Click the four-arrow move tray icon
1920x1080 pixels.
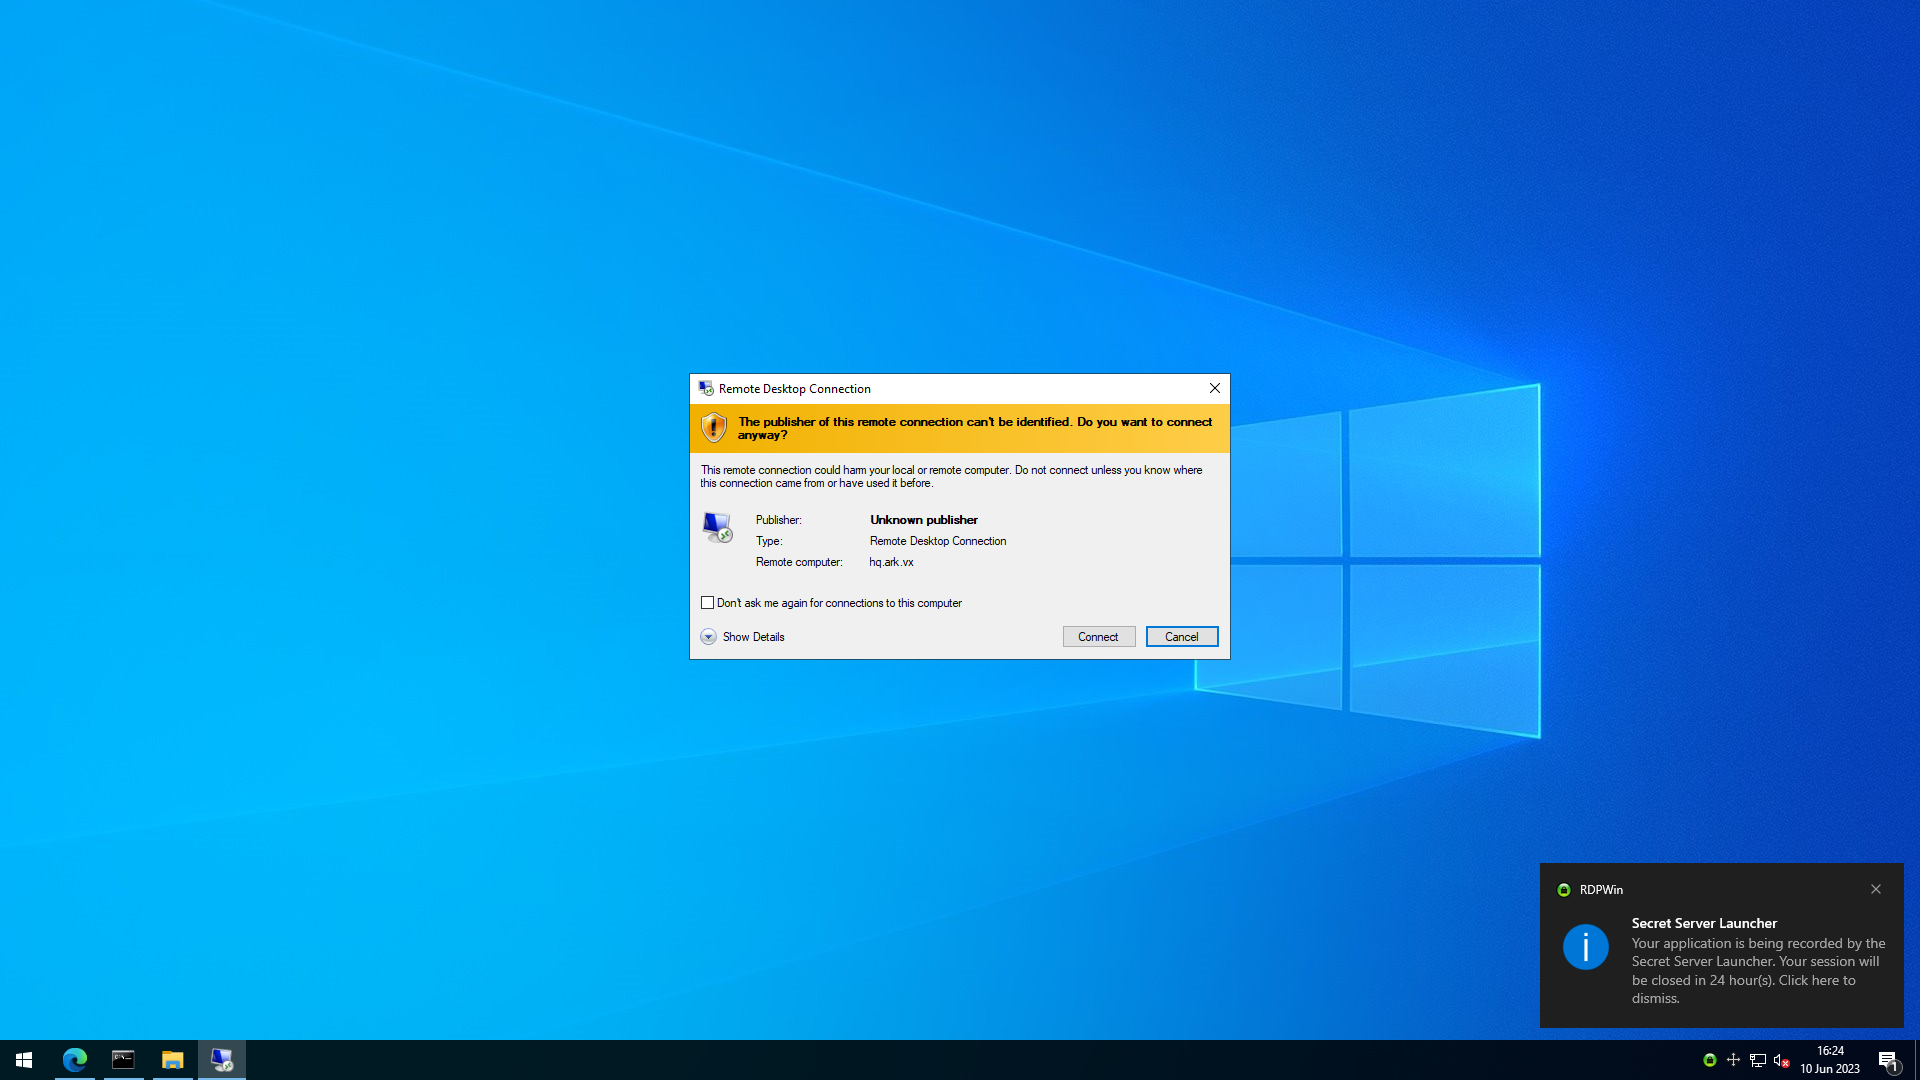pyautogui.click(x=1733, y=1060)
